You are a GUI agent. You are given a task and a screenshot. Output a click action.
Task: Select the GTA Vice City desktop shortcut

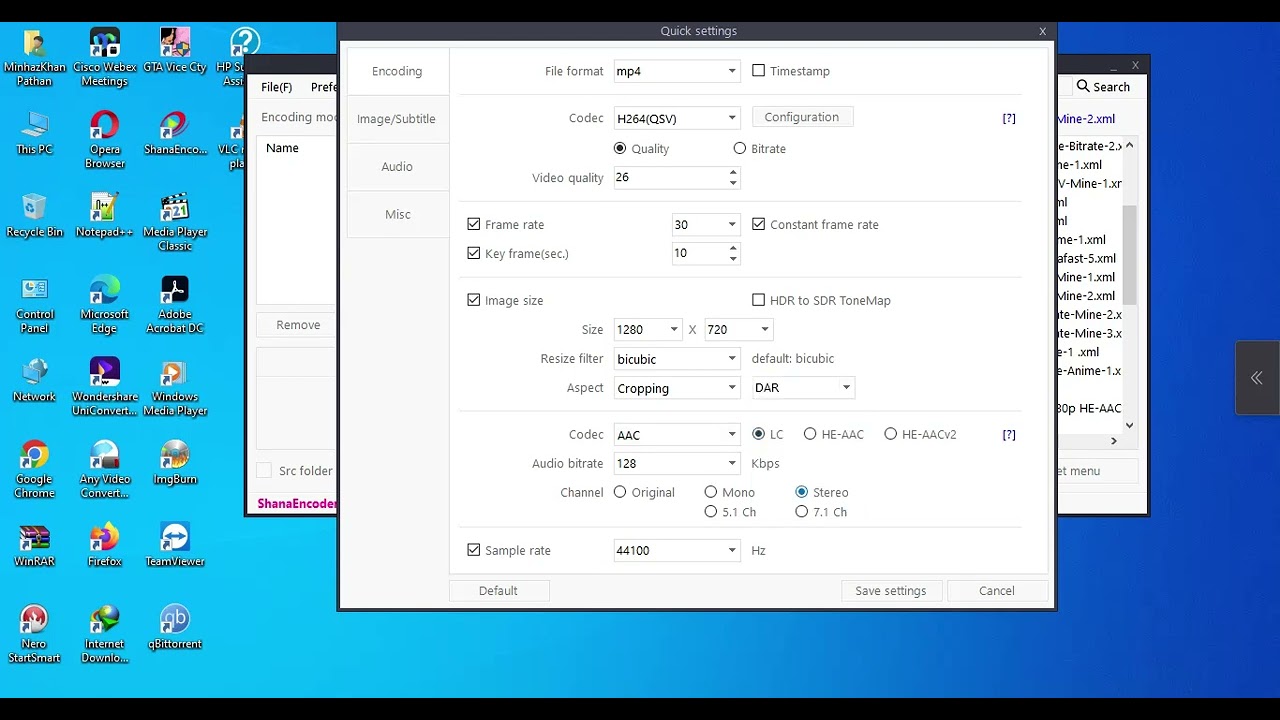174,50
